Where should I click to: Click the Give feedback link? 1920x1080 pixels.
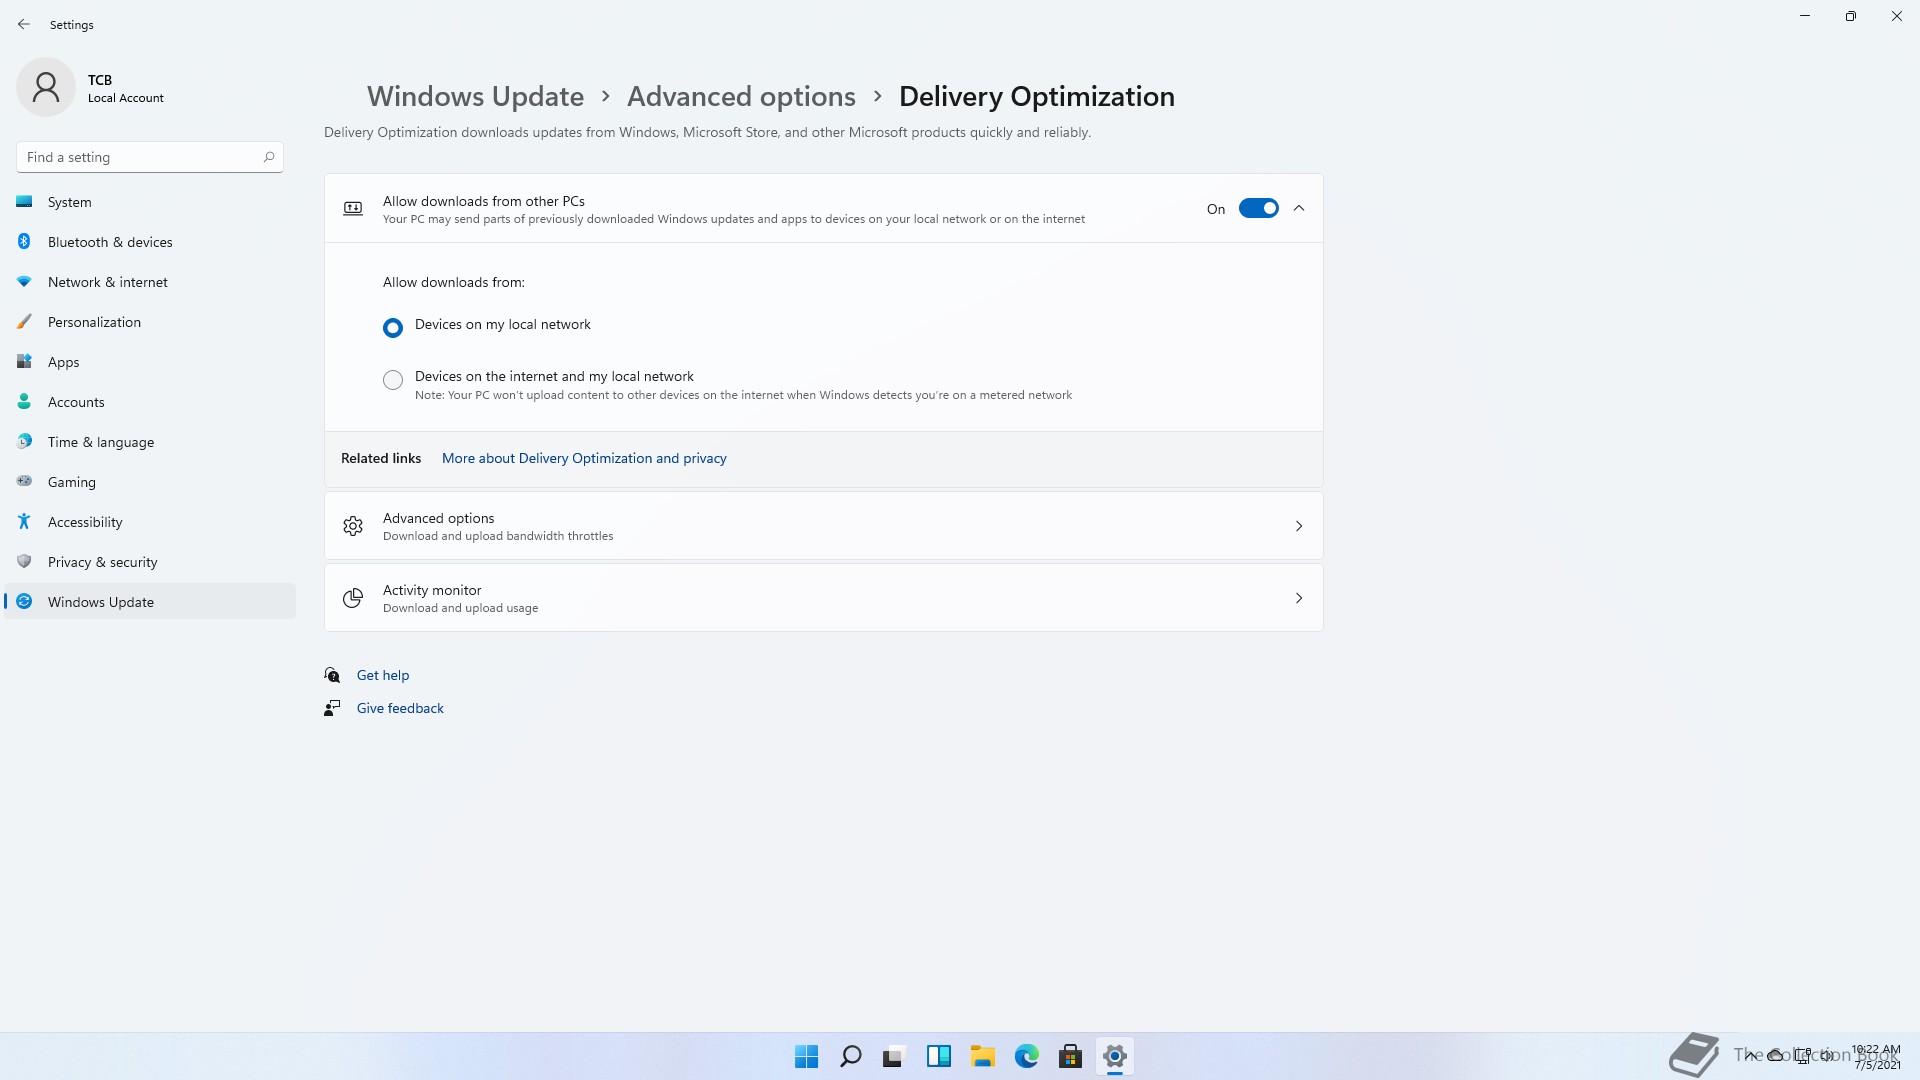[x=400, y=708]
